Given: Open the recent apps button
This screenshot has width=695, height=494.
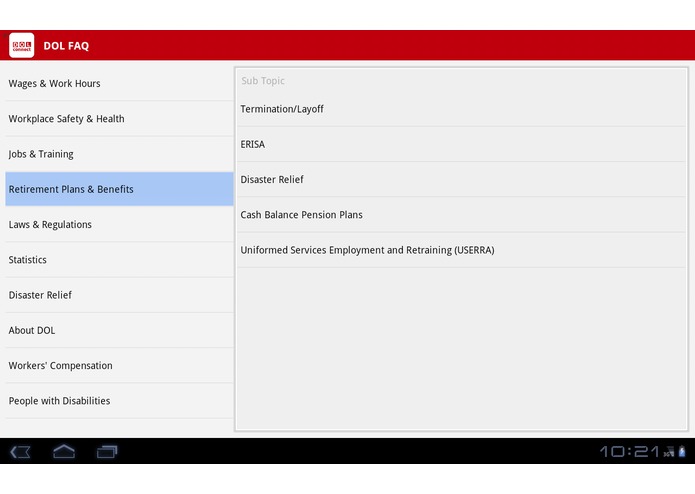Looking at the screenshot, I should pos(107,451).
